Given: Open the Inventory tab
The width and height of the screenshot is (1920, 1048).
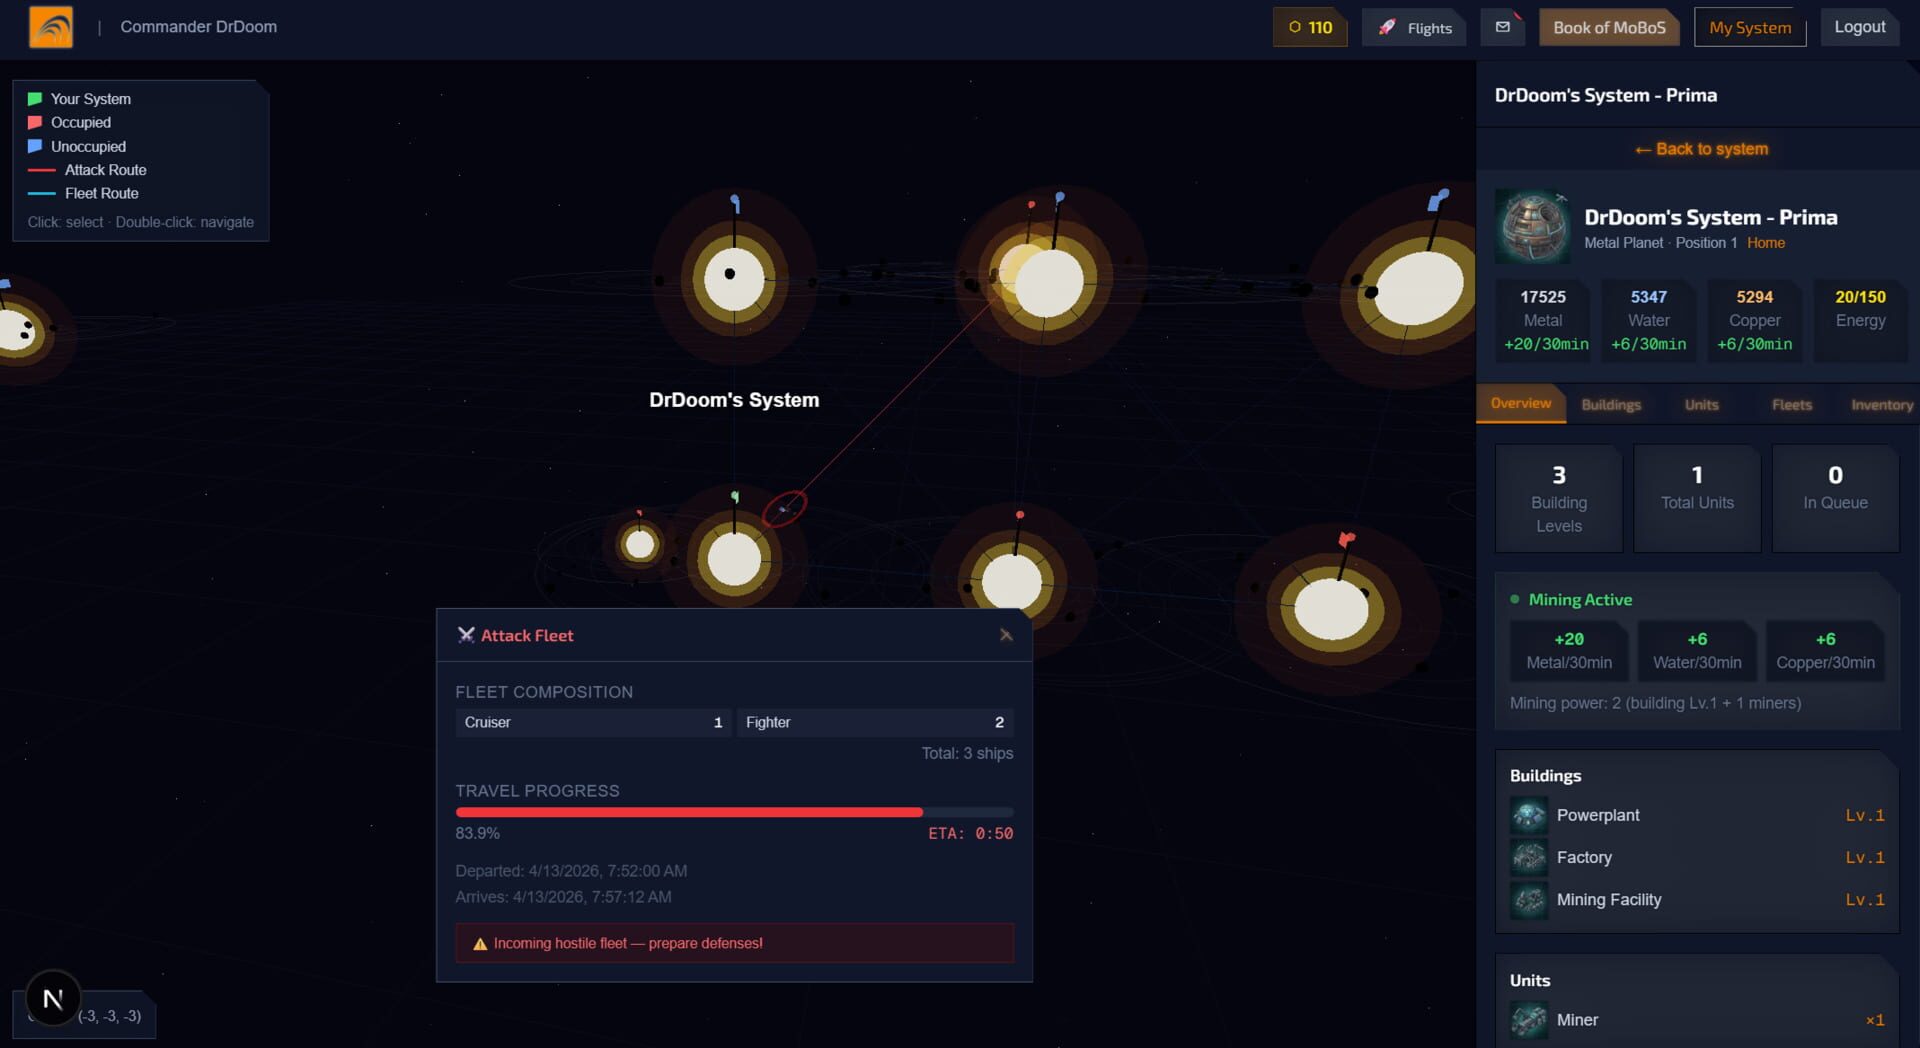Looking at the screenshot, I should (x=1881, y=404).
